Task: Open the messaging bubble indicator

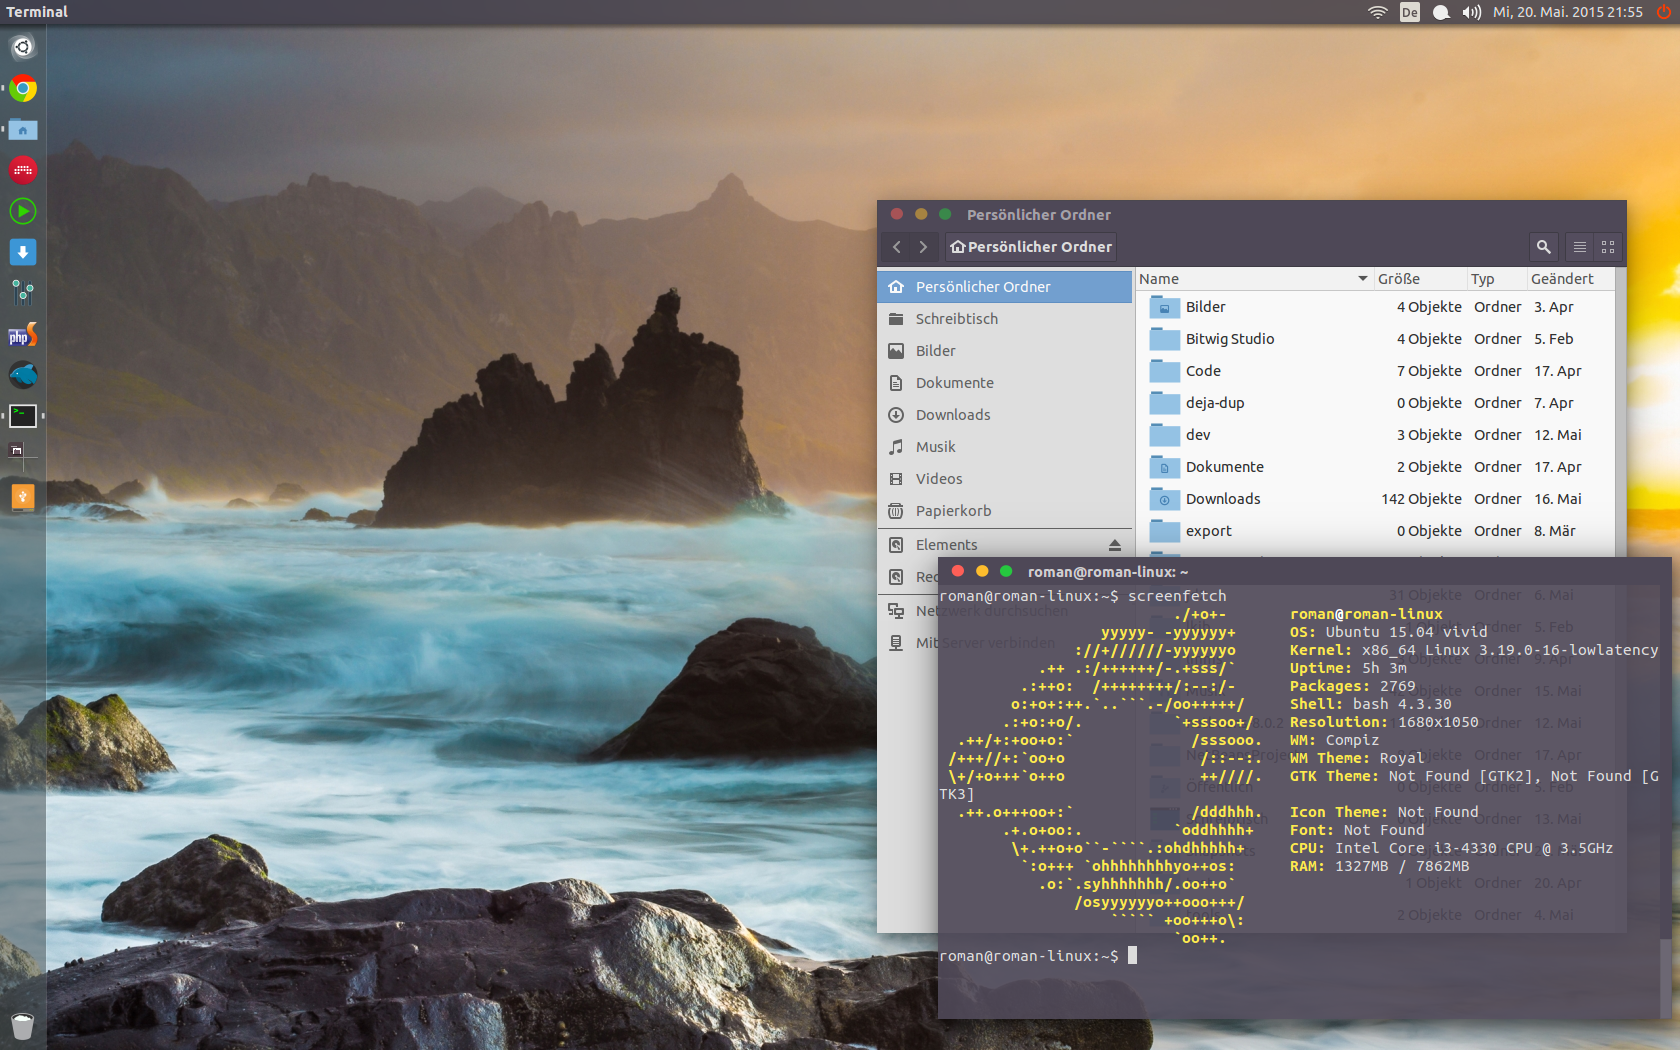Action: tap(1441, 12)
